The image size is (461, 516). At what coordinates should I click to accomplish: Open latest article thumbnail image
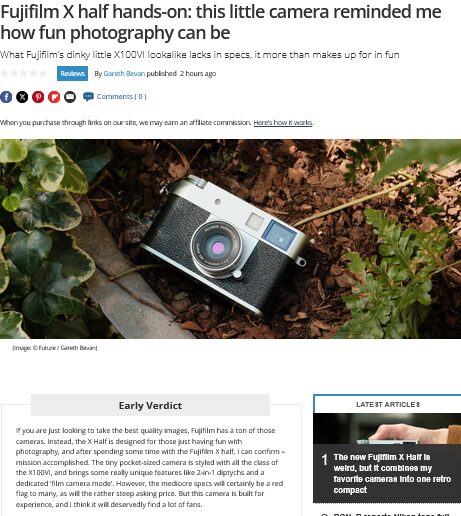(387, 429)
